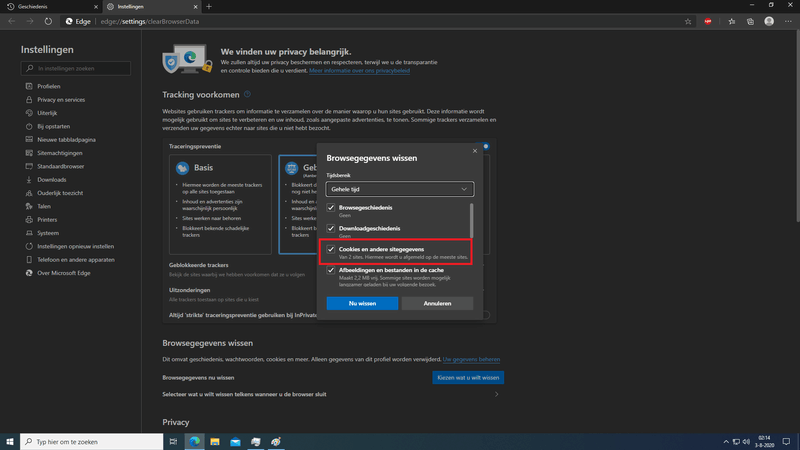Screen dimensions: 800x450
Task: Open the Windows notification center
Action: coord(786,442)
